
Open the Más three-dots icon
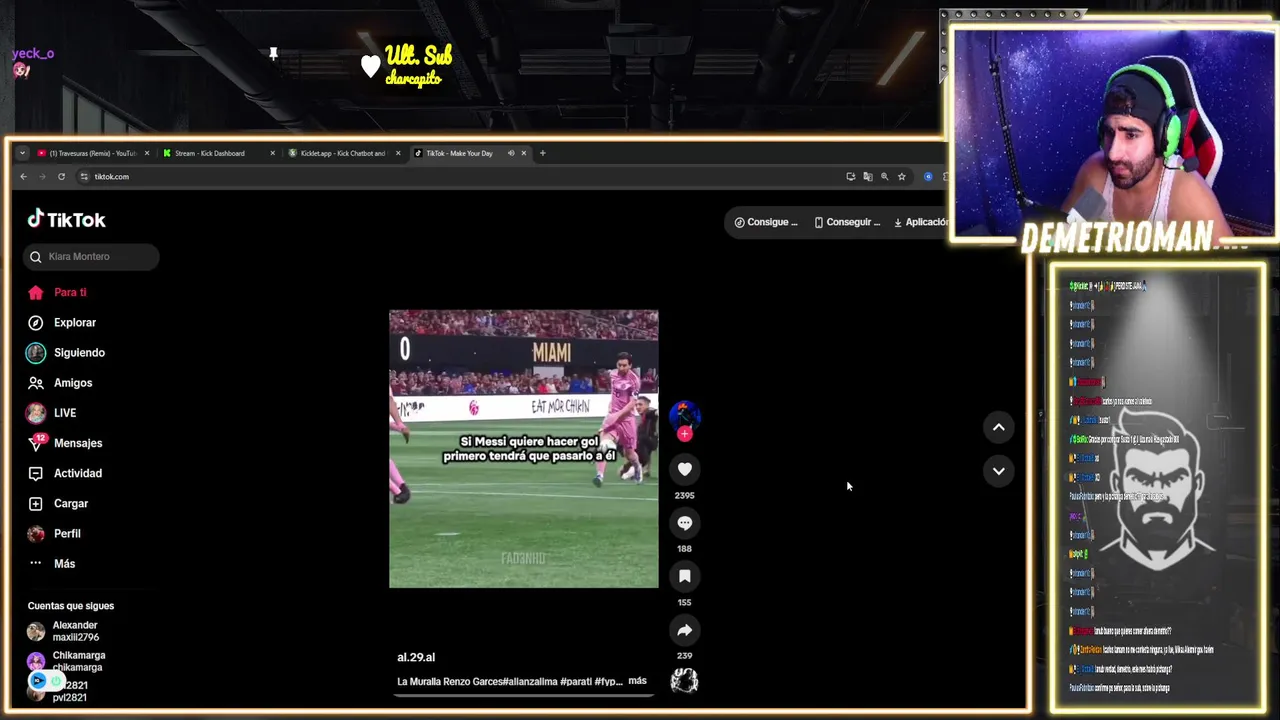36,563
